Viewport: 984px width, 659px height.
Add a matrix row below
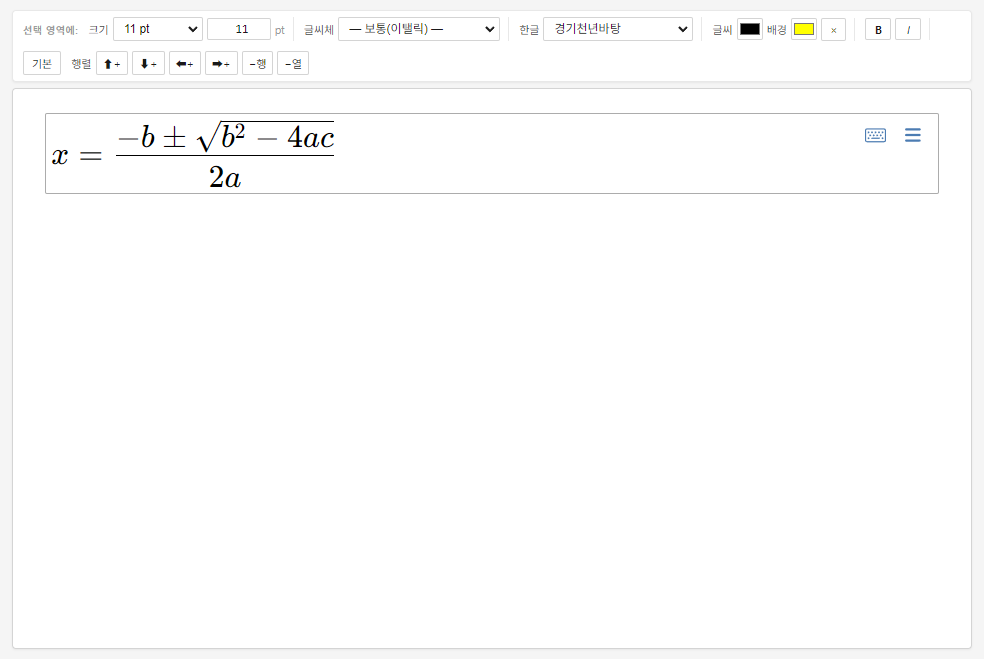pyautogui.click(x=148, y=63)
